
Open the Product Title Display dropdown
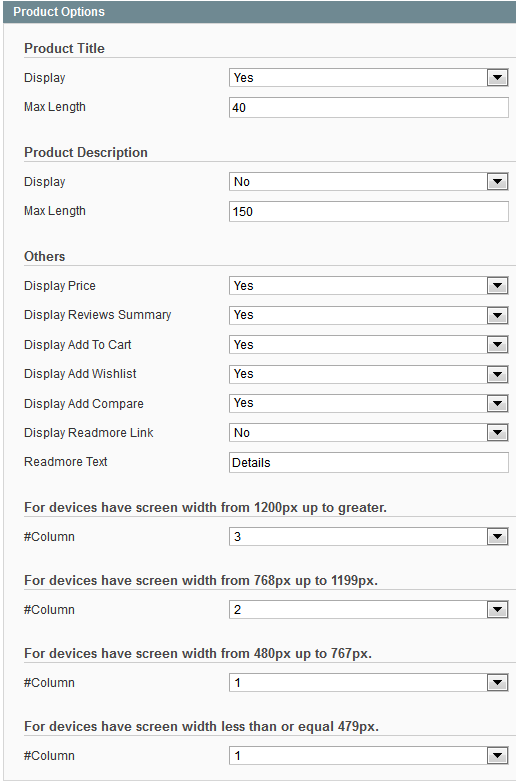369,78
